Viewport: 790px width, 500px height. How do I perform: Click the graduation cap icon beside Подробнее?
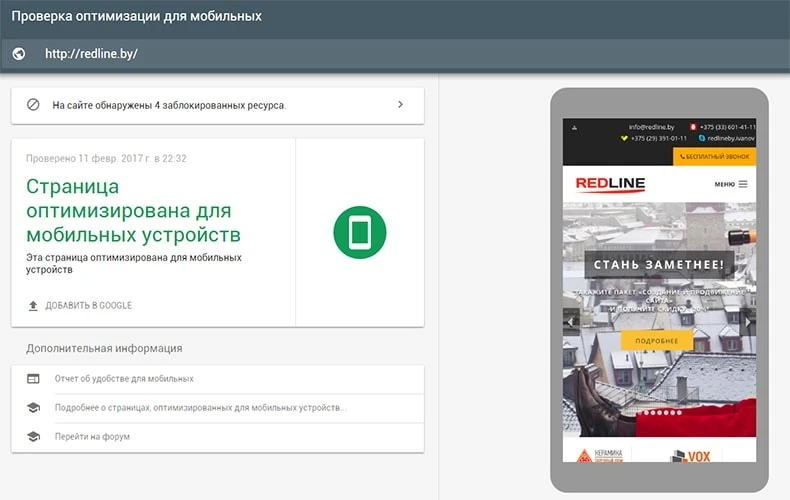33,407
